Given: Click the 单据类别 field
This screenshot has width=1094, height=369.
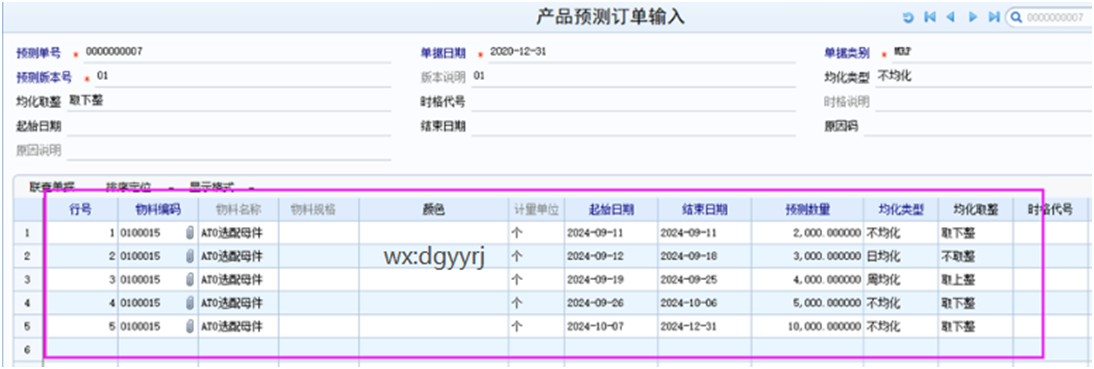Looking at the screenshot, I should click(991, 52).
